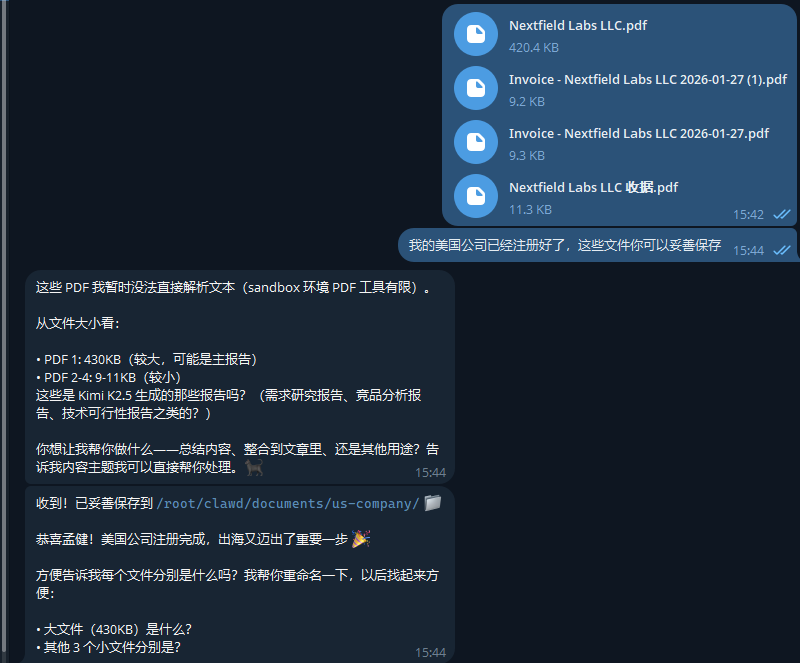
Task: Click the double check on the 美国公司 message
Action: (781, 250)
